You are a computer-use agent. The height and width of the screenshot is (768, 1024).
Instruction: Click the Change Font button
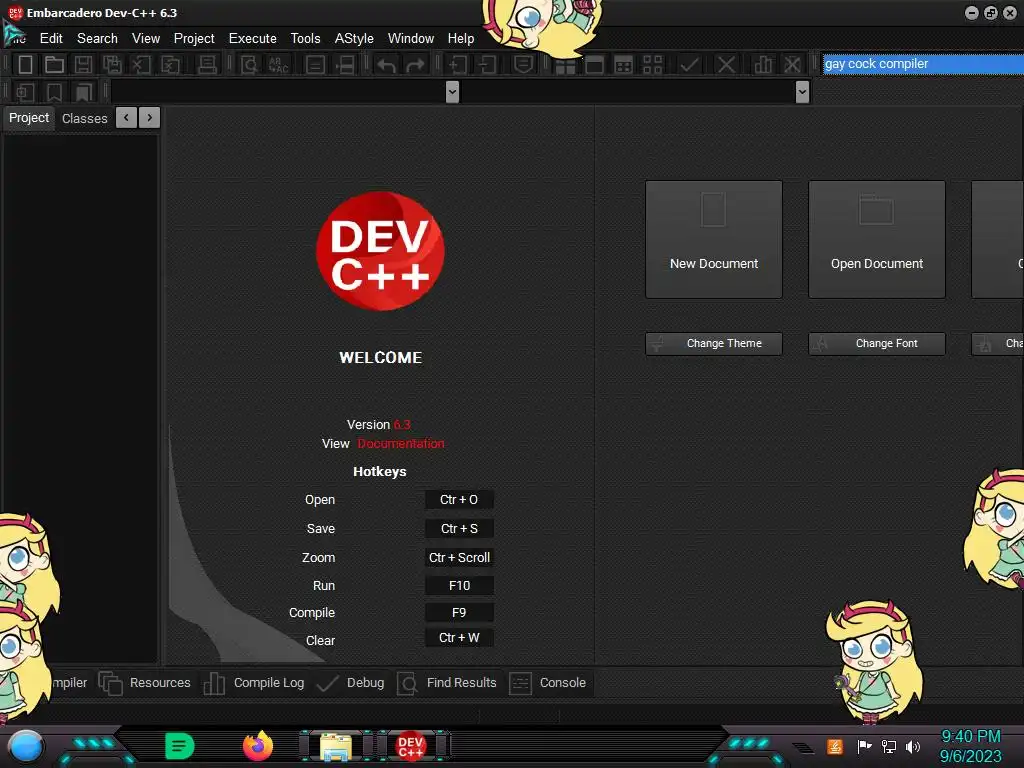877,344
